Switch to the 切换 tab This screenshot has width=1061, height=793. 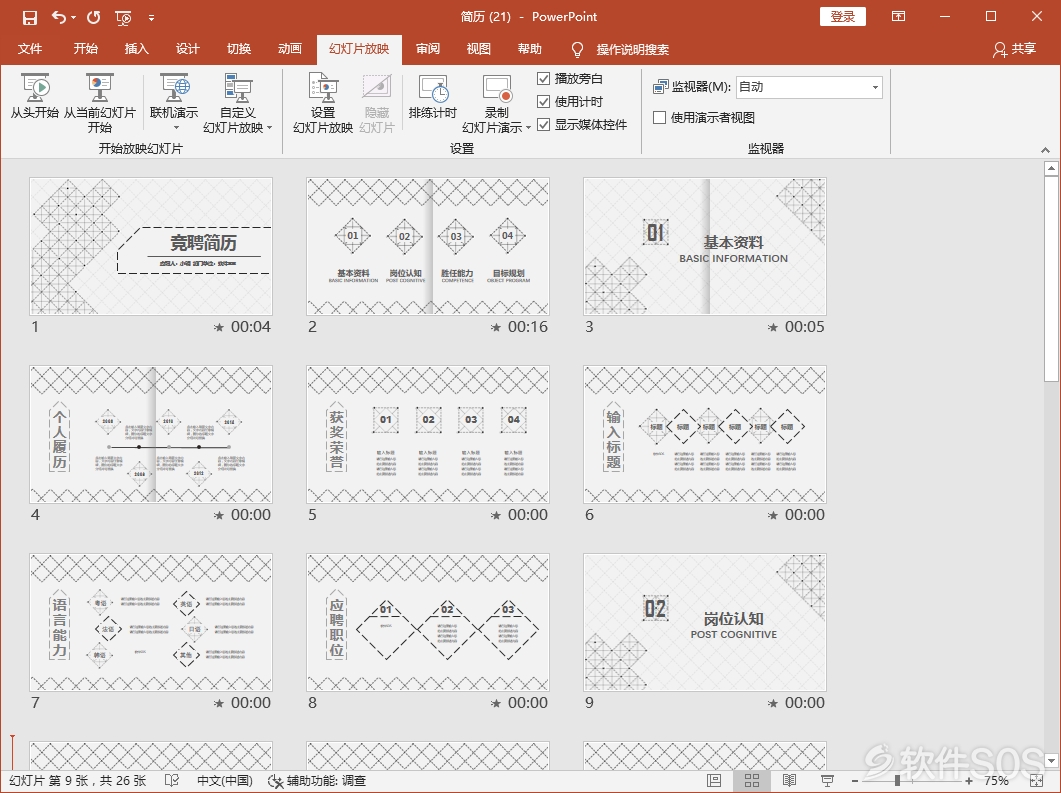(239, 49)
